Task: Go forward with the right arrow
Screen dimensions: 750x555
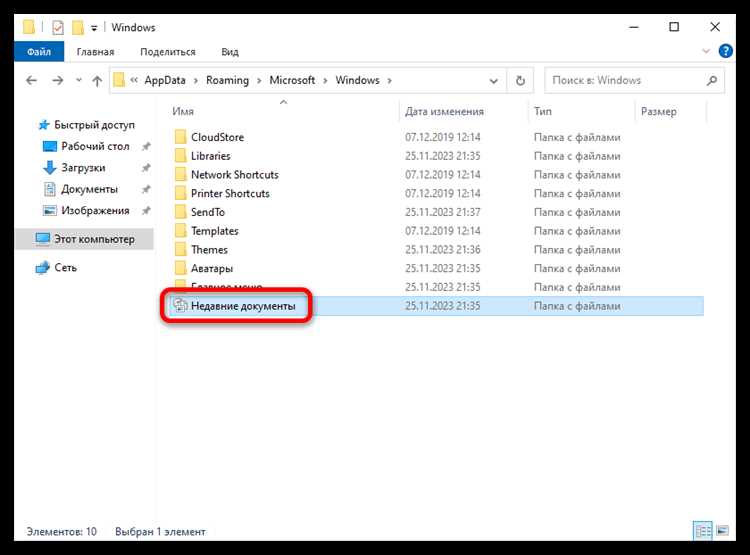Action: pos(57,80)
